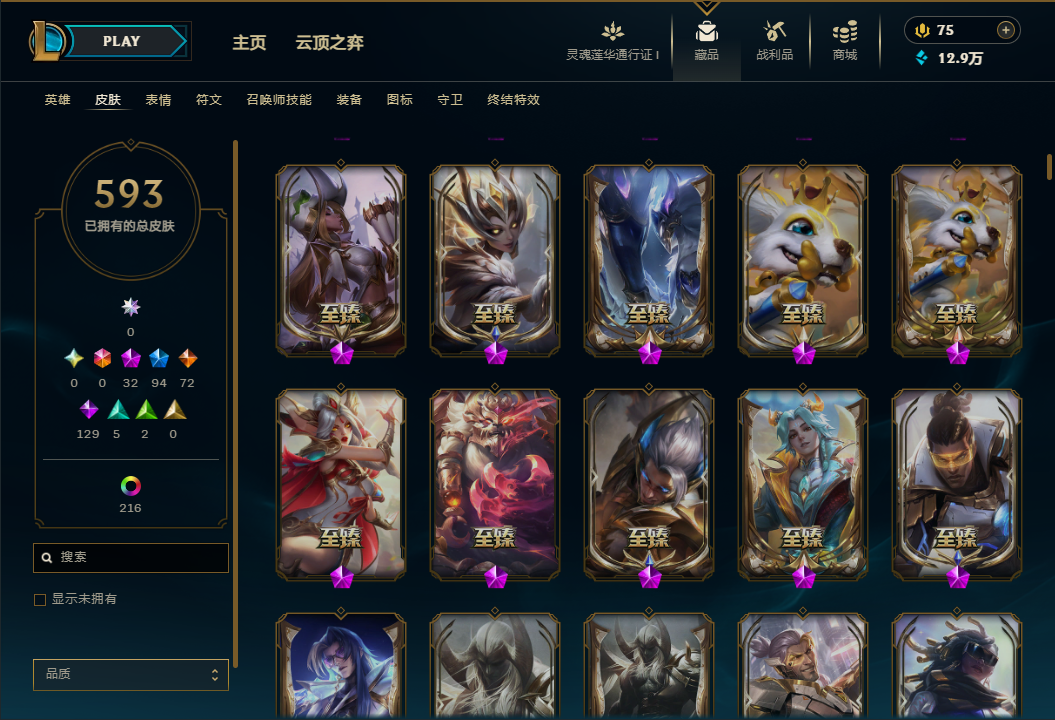The height and width of the screenshot is (720, 1055).
Task: Open the 战利品 loot icon
Action: [774, 31]
